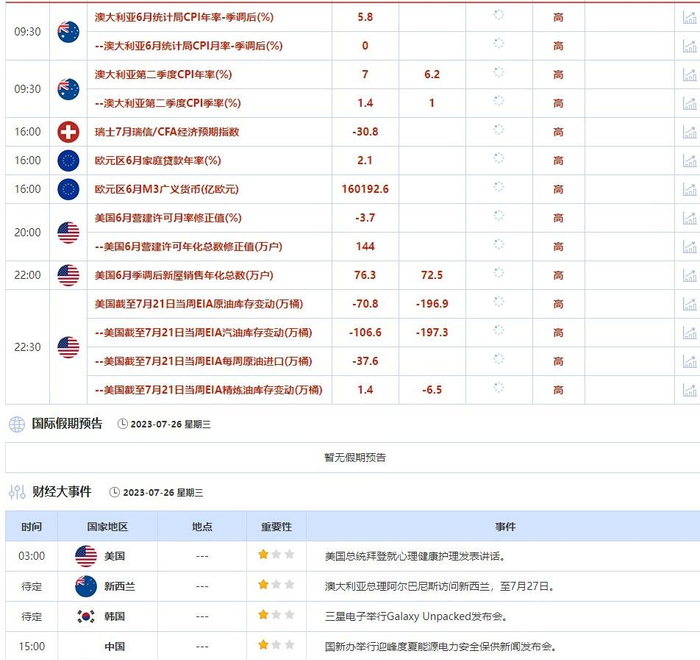Open chart icon for 澳大利亚第二季度CPI年率 row
Image resolution: width=700 pixels, height=660 pixels.
(x=690, y=75)
